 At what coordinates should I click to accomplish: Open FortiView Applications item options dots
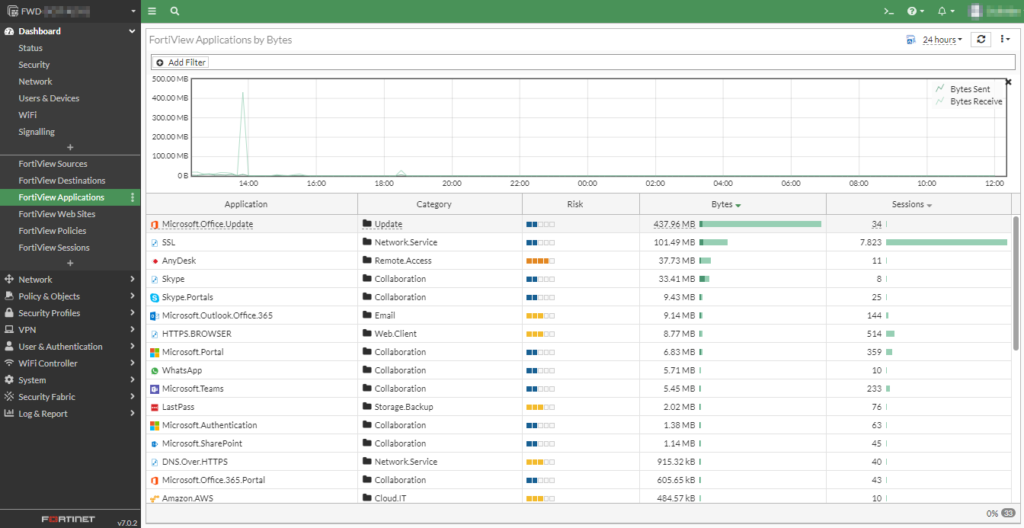[133, 197]
